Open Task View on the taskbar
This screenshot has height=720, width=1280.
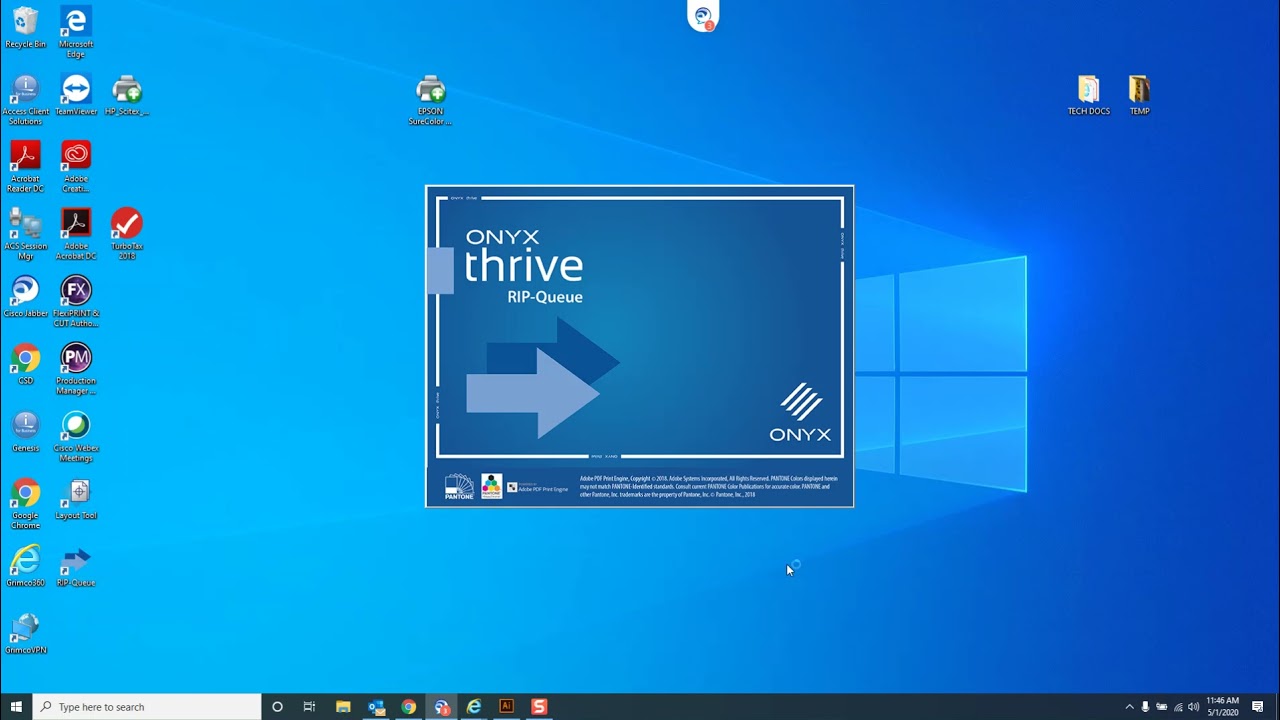(x=309, y=707)
